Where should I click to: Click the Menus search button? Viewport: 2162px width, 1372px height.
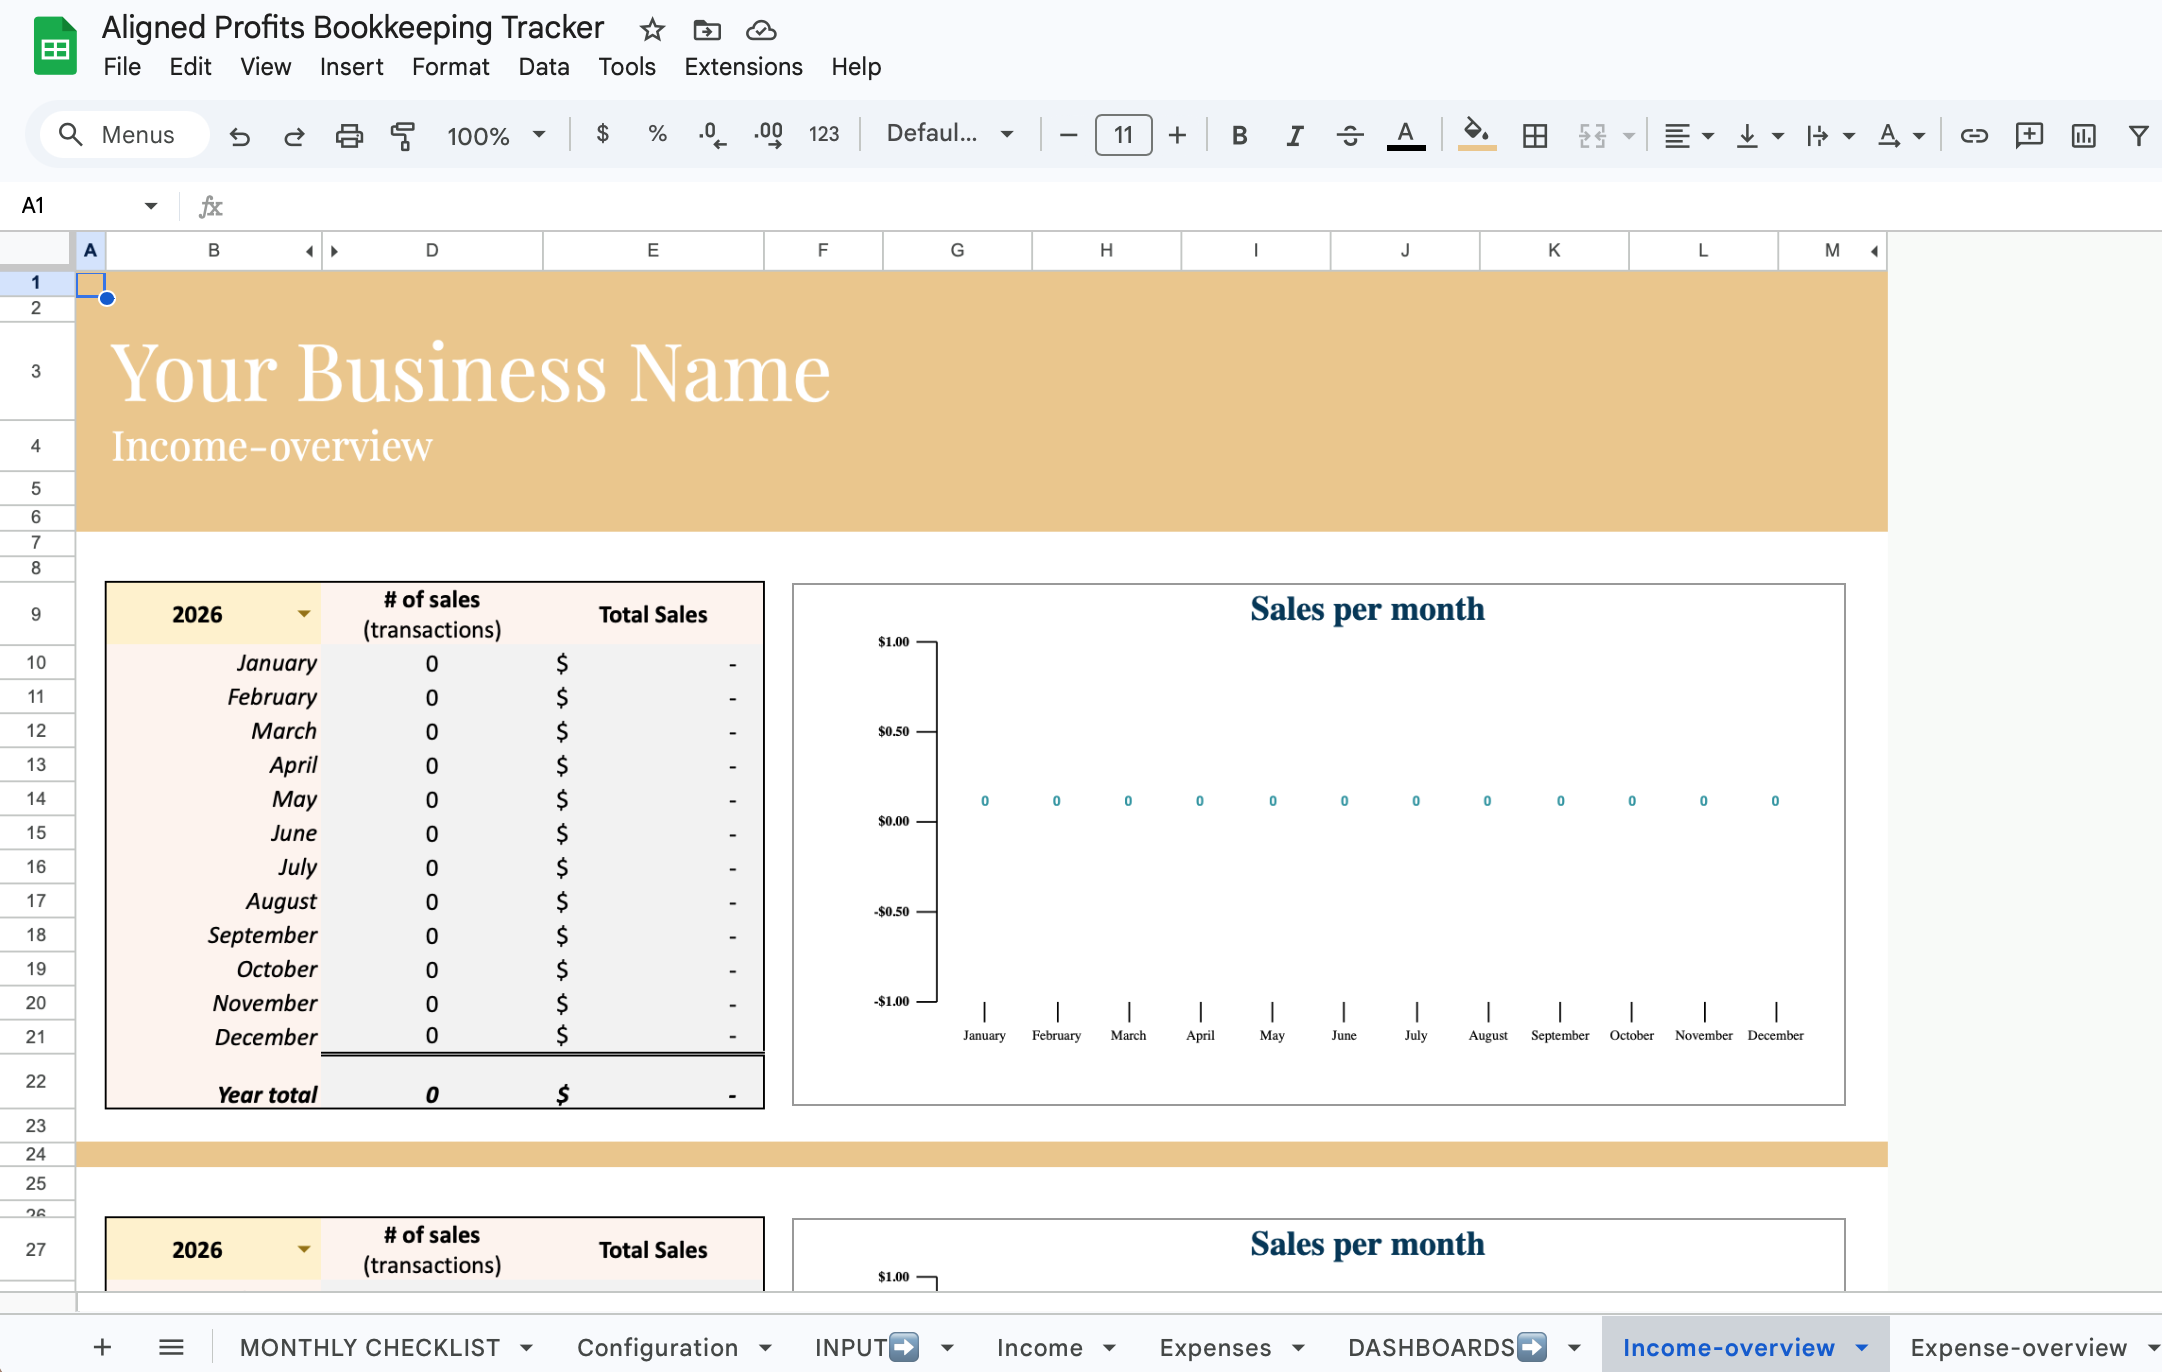(124, 135)
